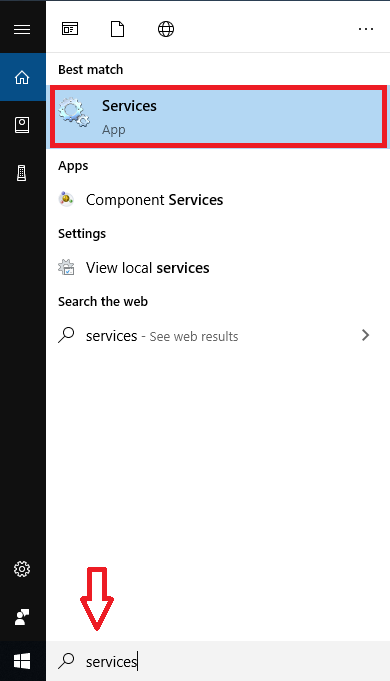Click the Services gears icon
This screenshot has height=681, width=390.
[x=74, y=113]
